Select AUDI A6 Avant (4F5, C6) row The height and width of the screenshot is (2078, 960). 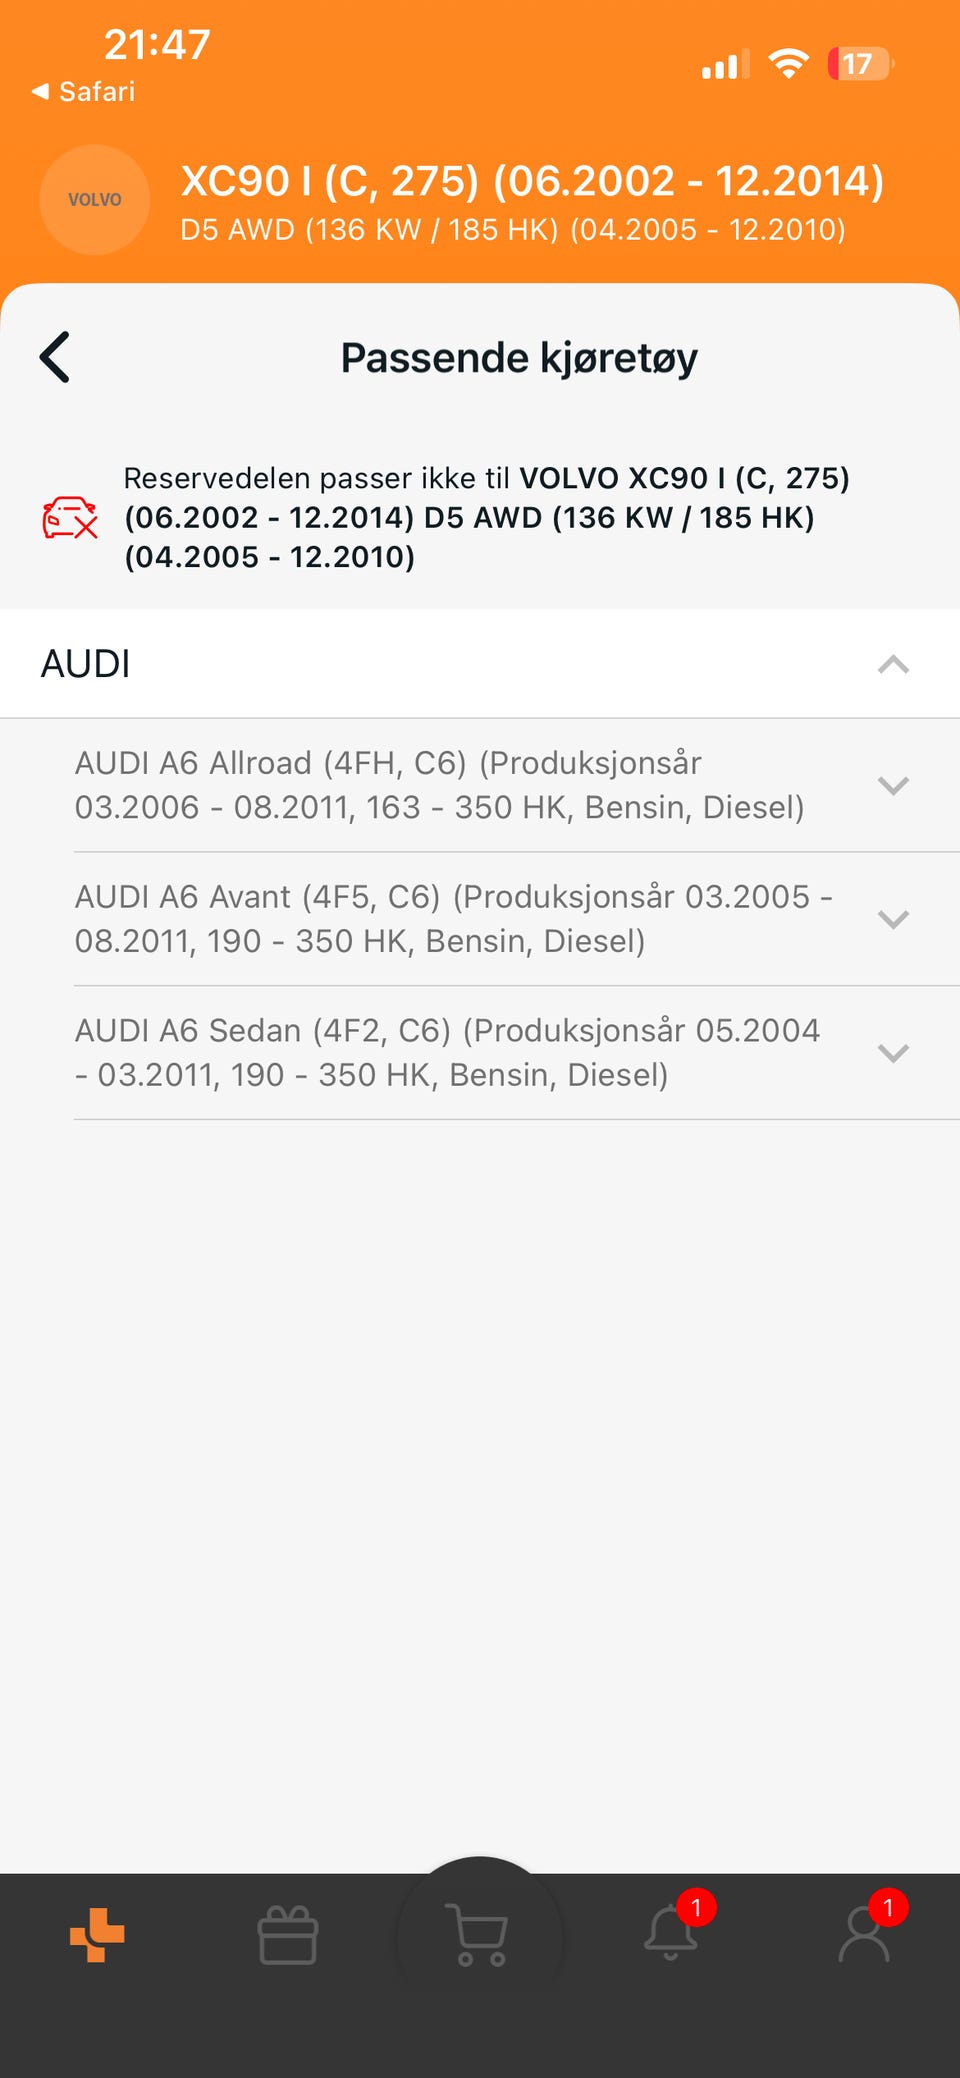click(x=517, y=919)
